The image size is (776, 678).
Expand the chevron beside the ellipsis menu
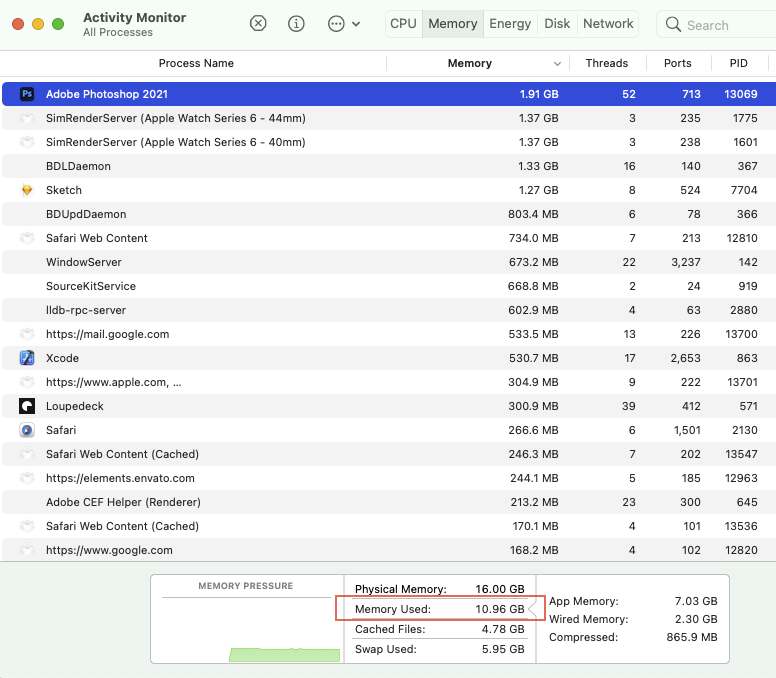click(x=356, y=24)
